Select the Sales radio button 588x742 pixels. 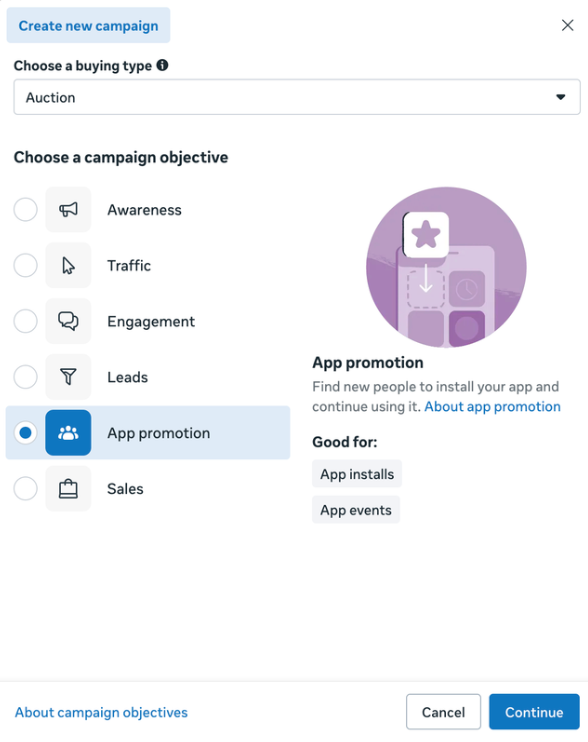26,488
